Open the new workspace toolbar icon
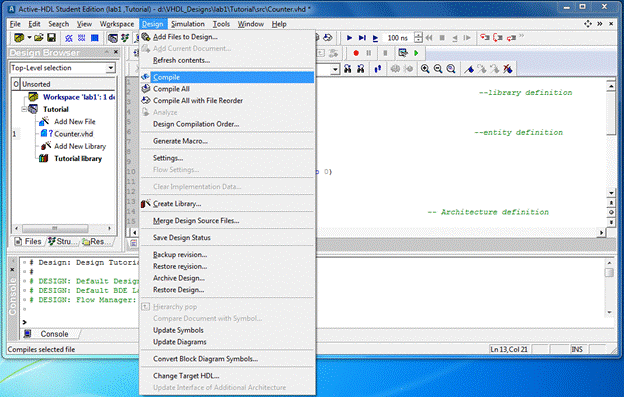 (19, 38)
